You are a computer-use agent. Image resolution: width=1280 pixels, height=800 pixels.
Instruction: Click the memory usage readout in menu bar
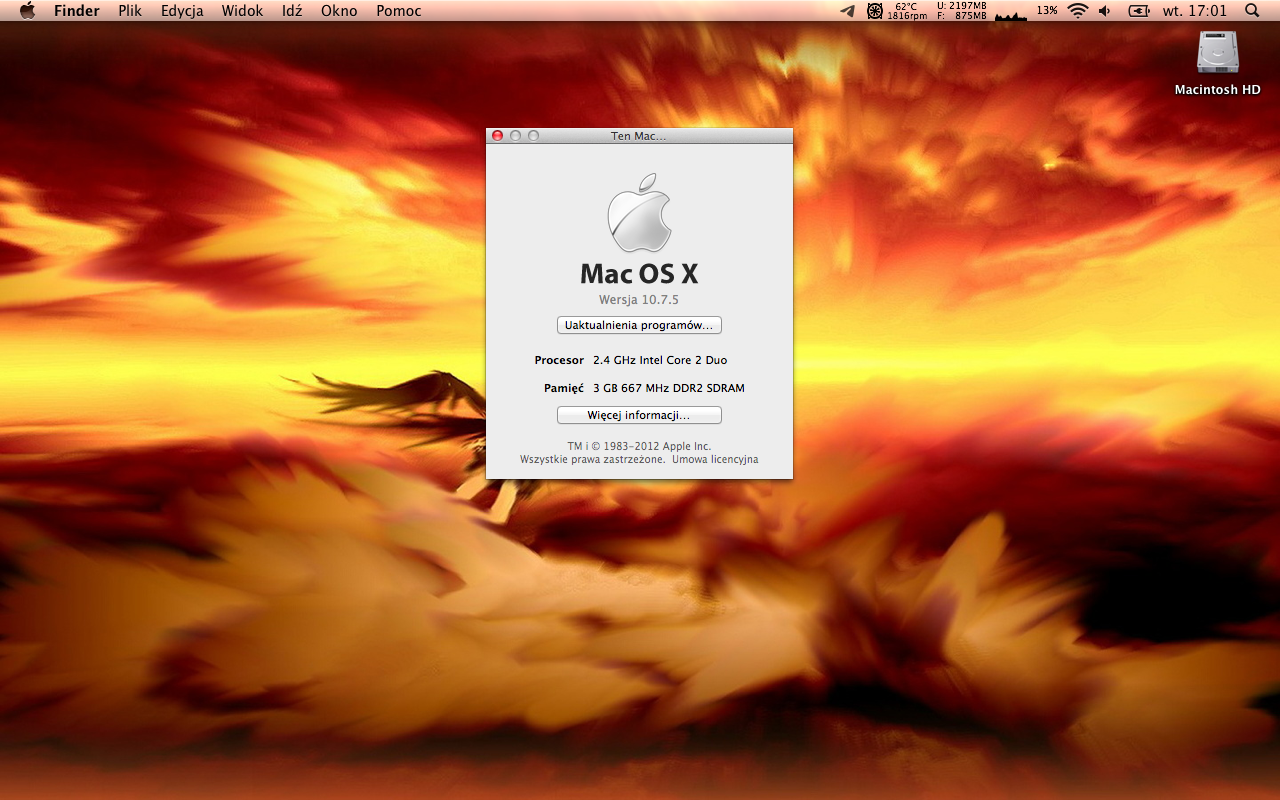[962, 11]
